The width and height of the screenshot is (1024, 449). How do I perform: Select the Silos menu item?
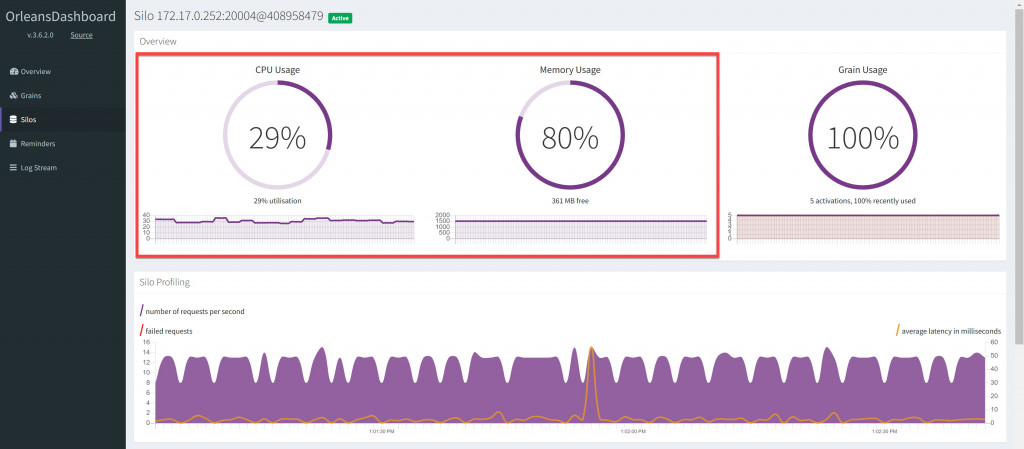coord(63,120)
